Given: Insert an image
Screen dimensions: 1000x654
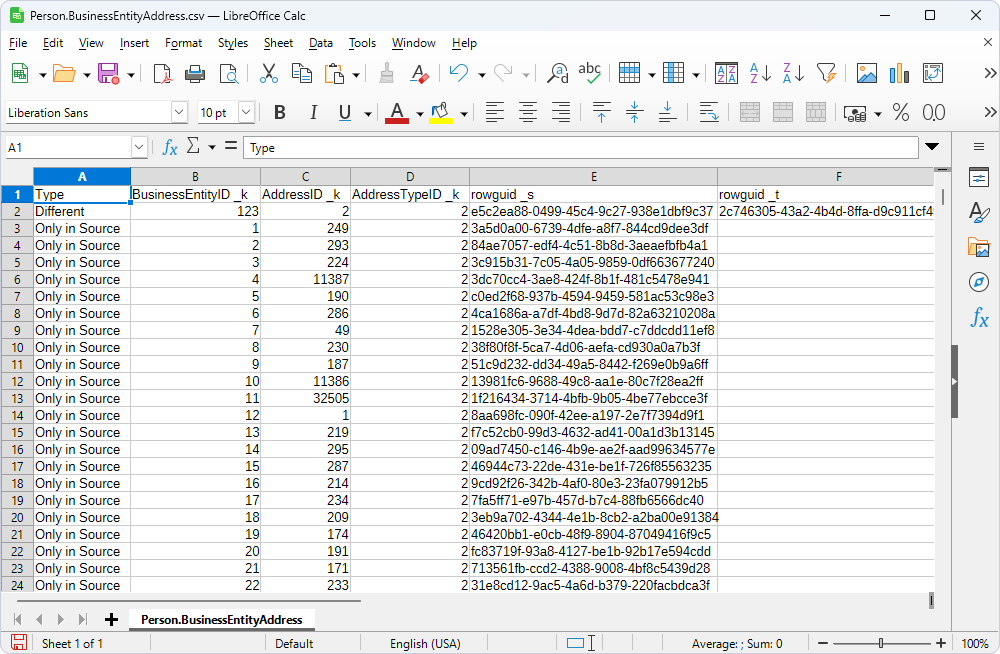Looking at the screenshot, I should pyautogui.click(x=867, y=74).
